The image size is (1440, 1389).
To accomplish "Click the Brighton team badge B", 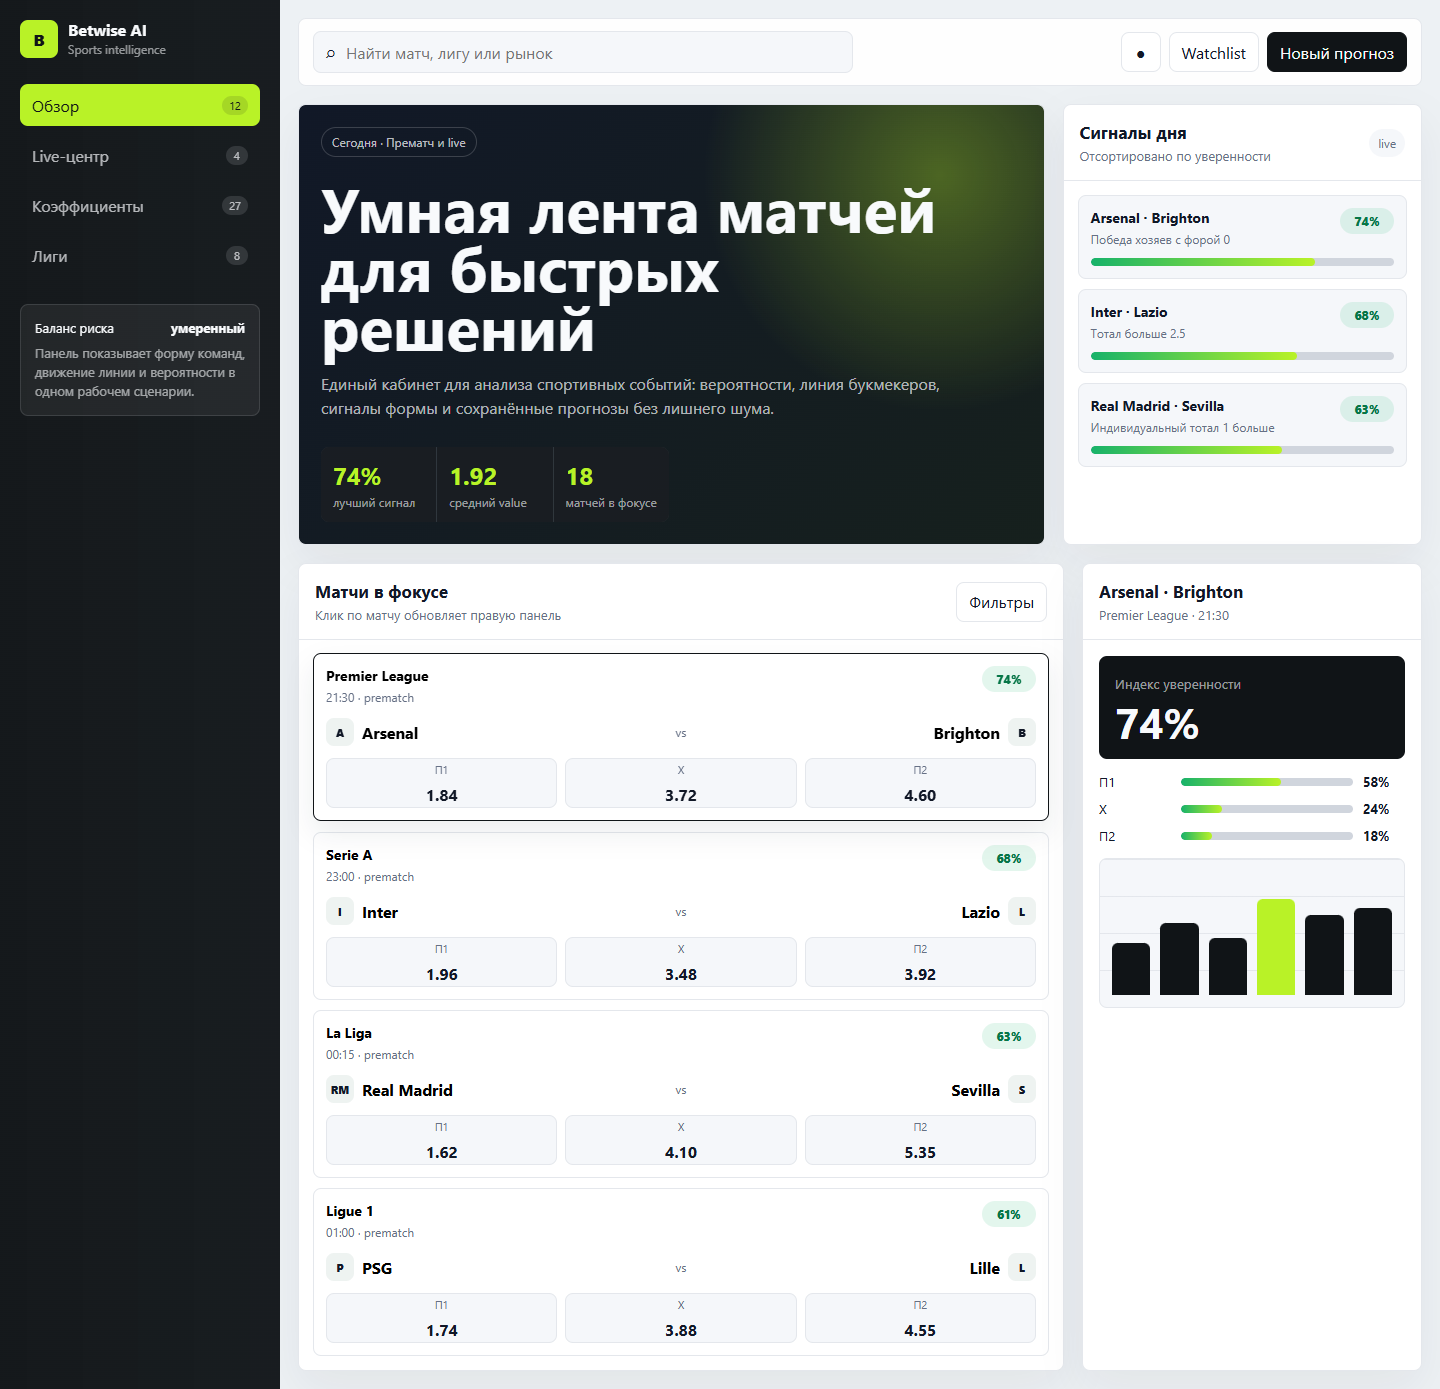I will point(1022,733).
